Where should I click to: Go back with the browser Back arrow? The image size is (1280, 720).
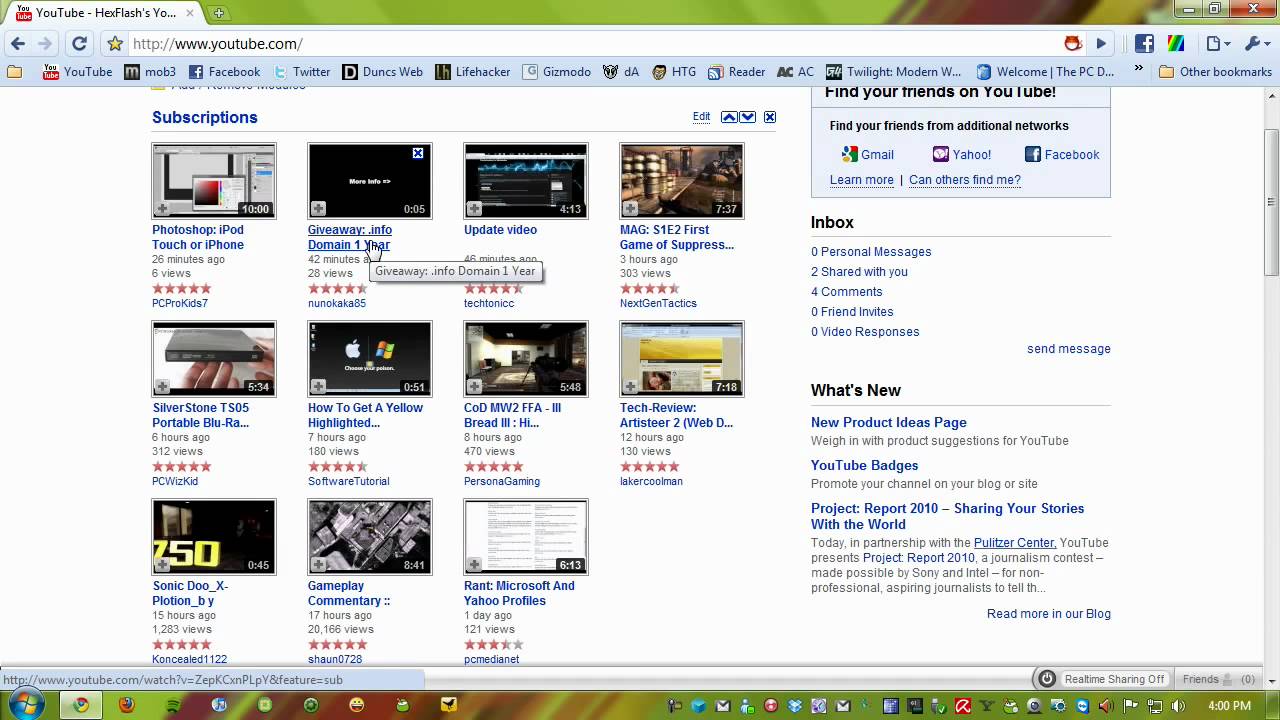18,44
